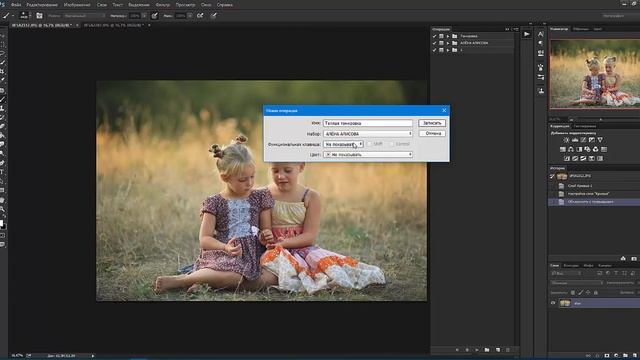The width and height of the screenshot is (640, 360).
Task: Toggle the Brush panel from options bar
Action: coord(39,16)
